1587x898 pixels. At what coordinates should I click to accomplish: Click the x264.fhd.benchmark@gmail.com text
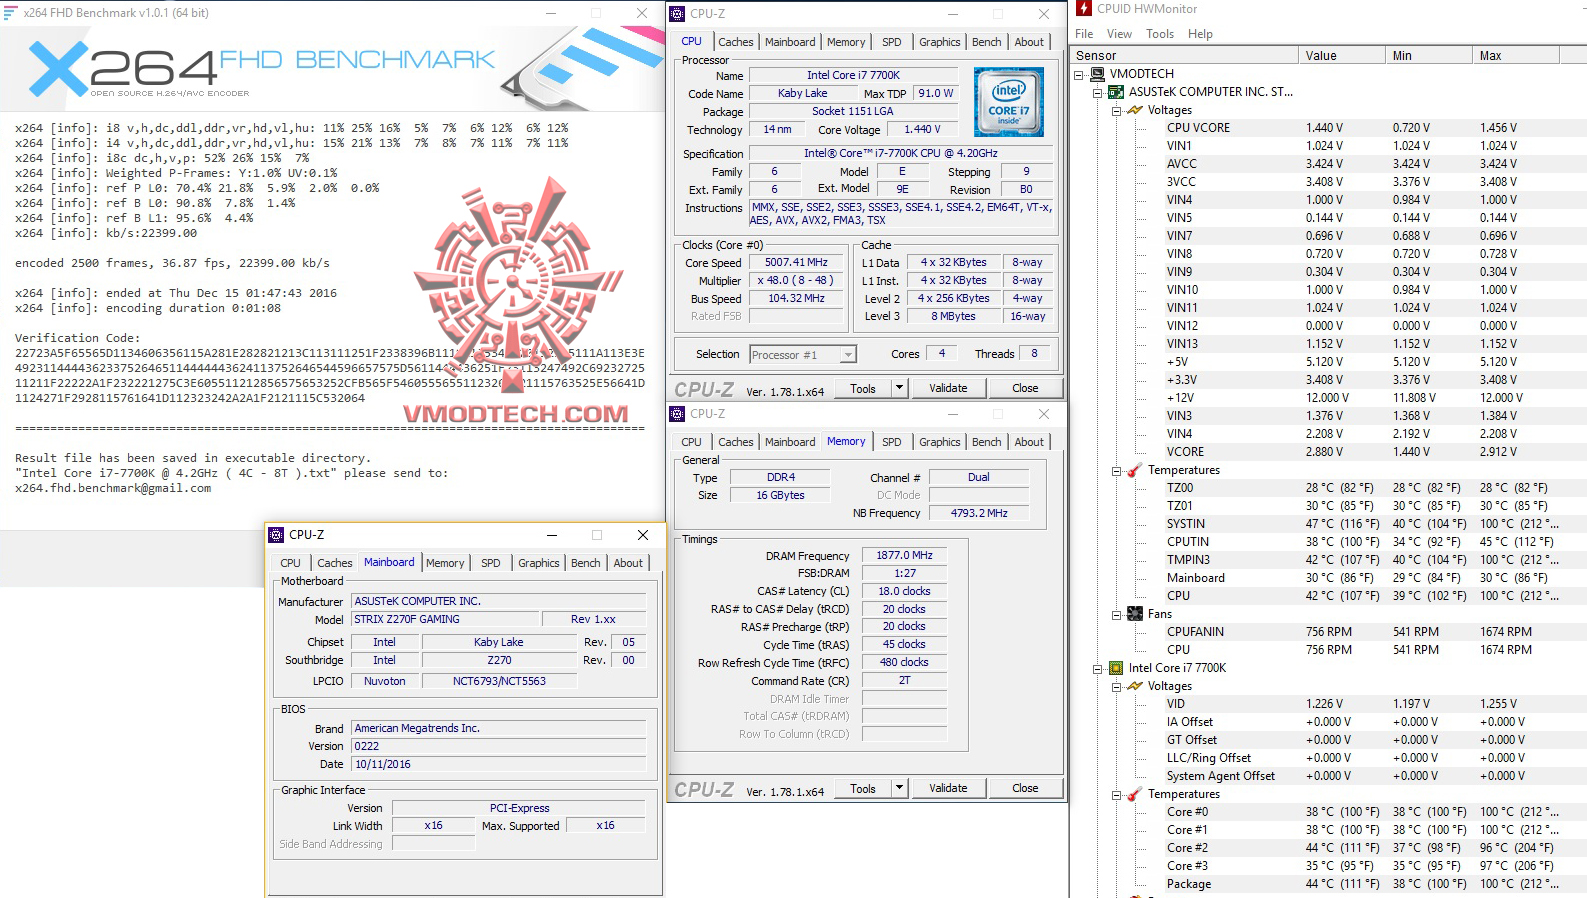113,488
